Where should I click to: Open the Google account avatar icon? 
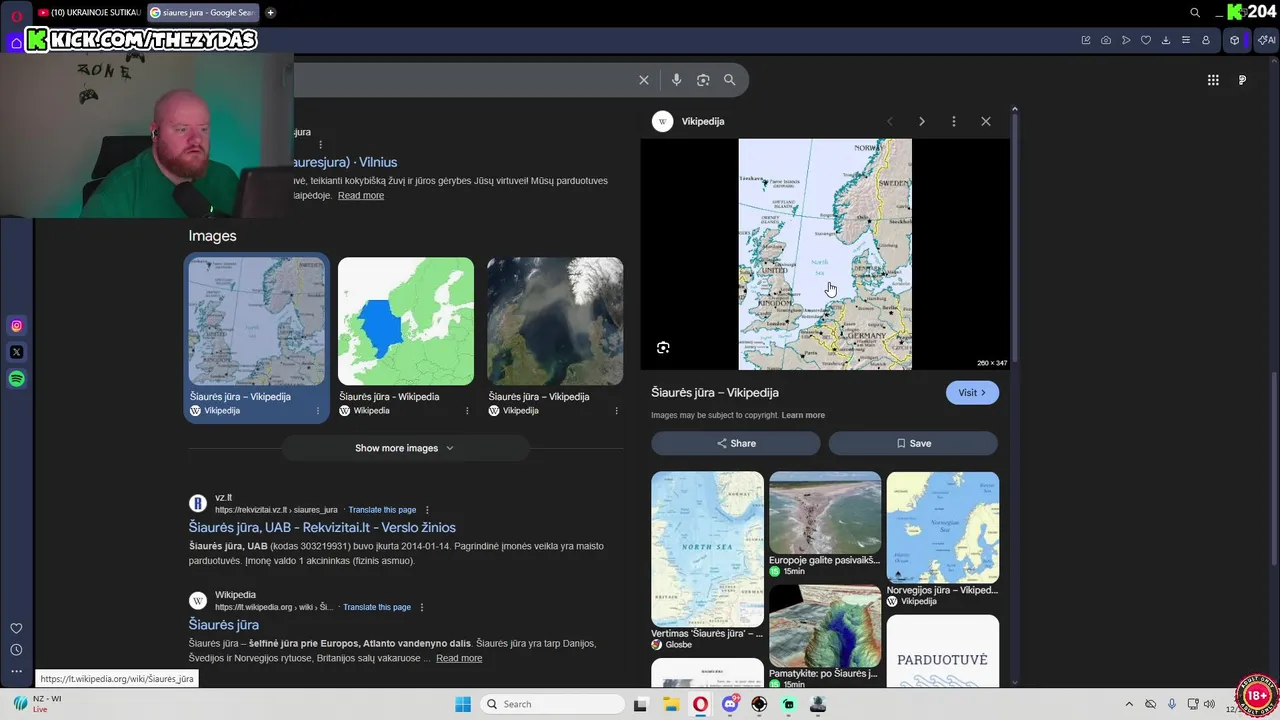point(1242,80)
